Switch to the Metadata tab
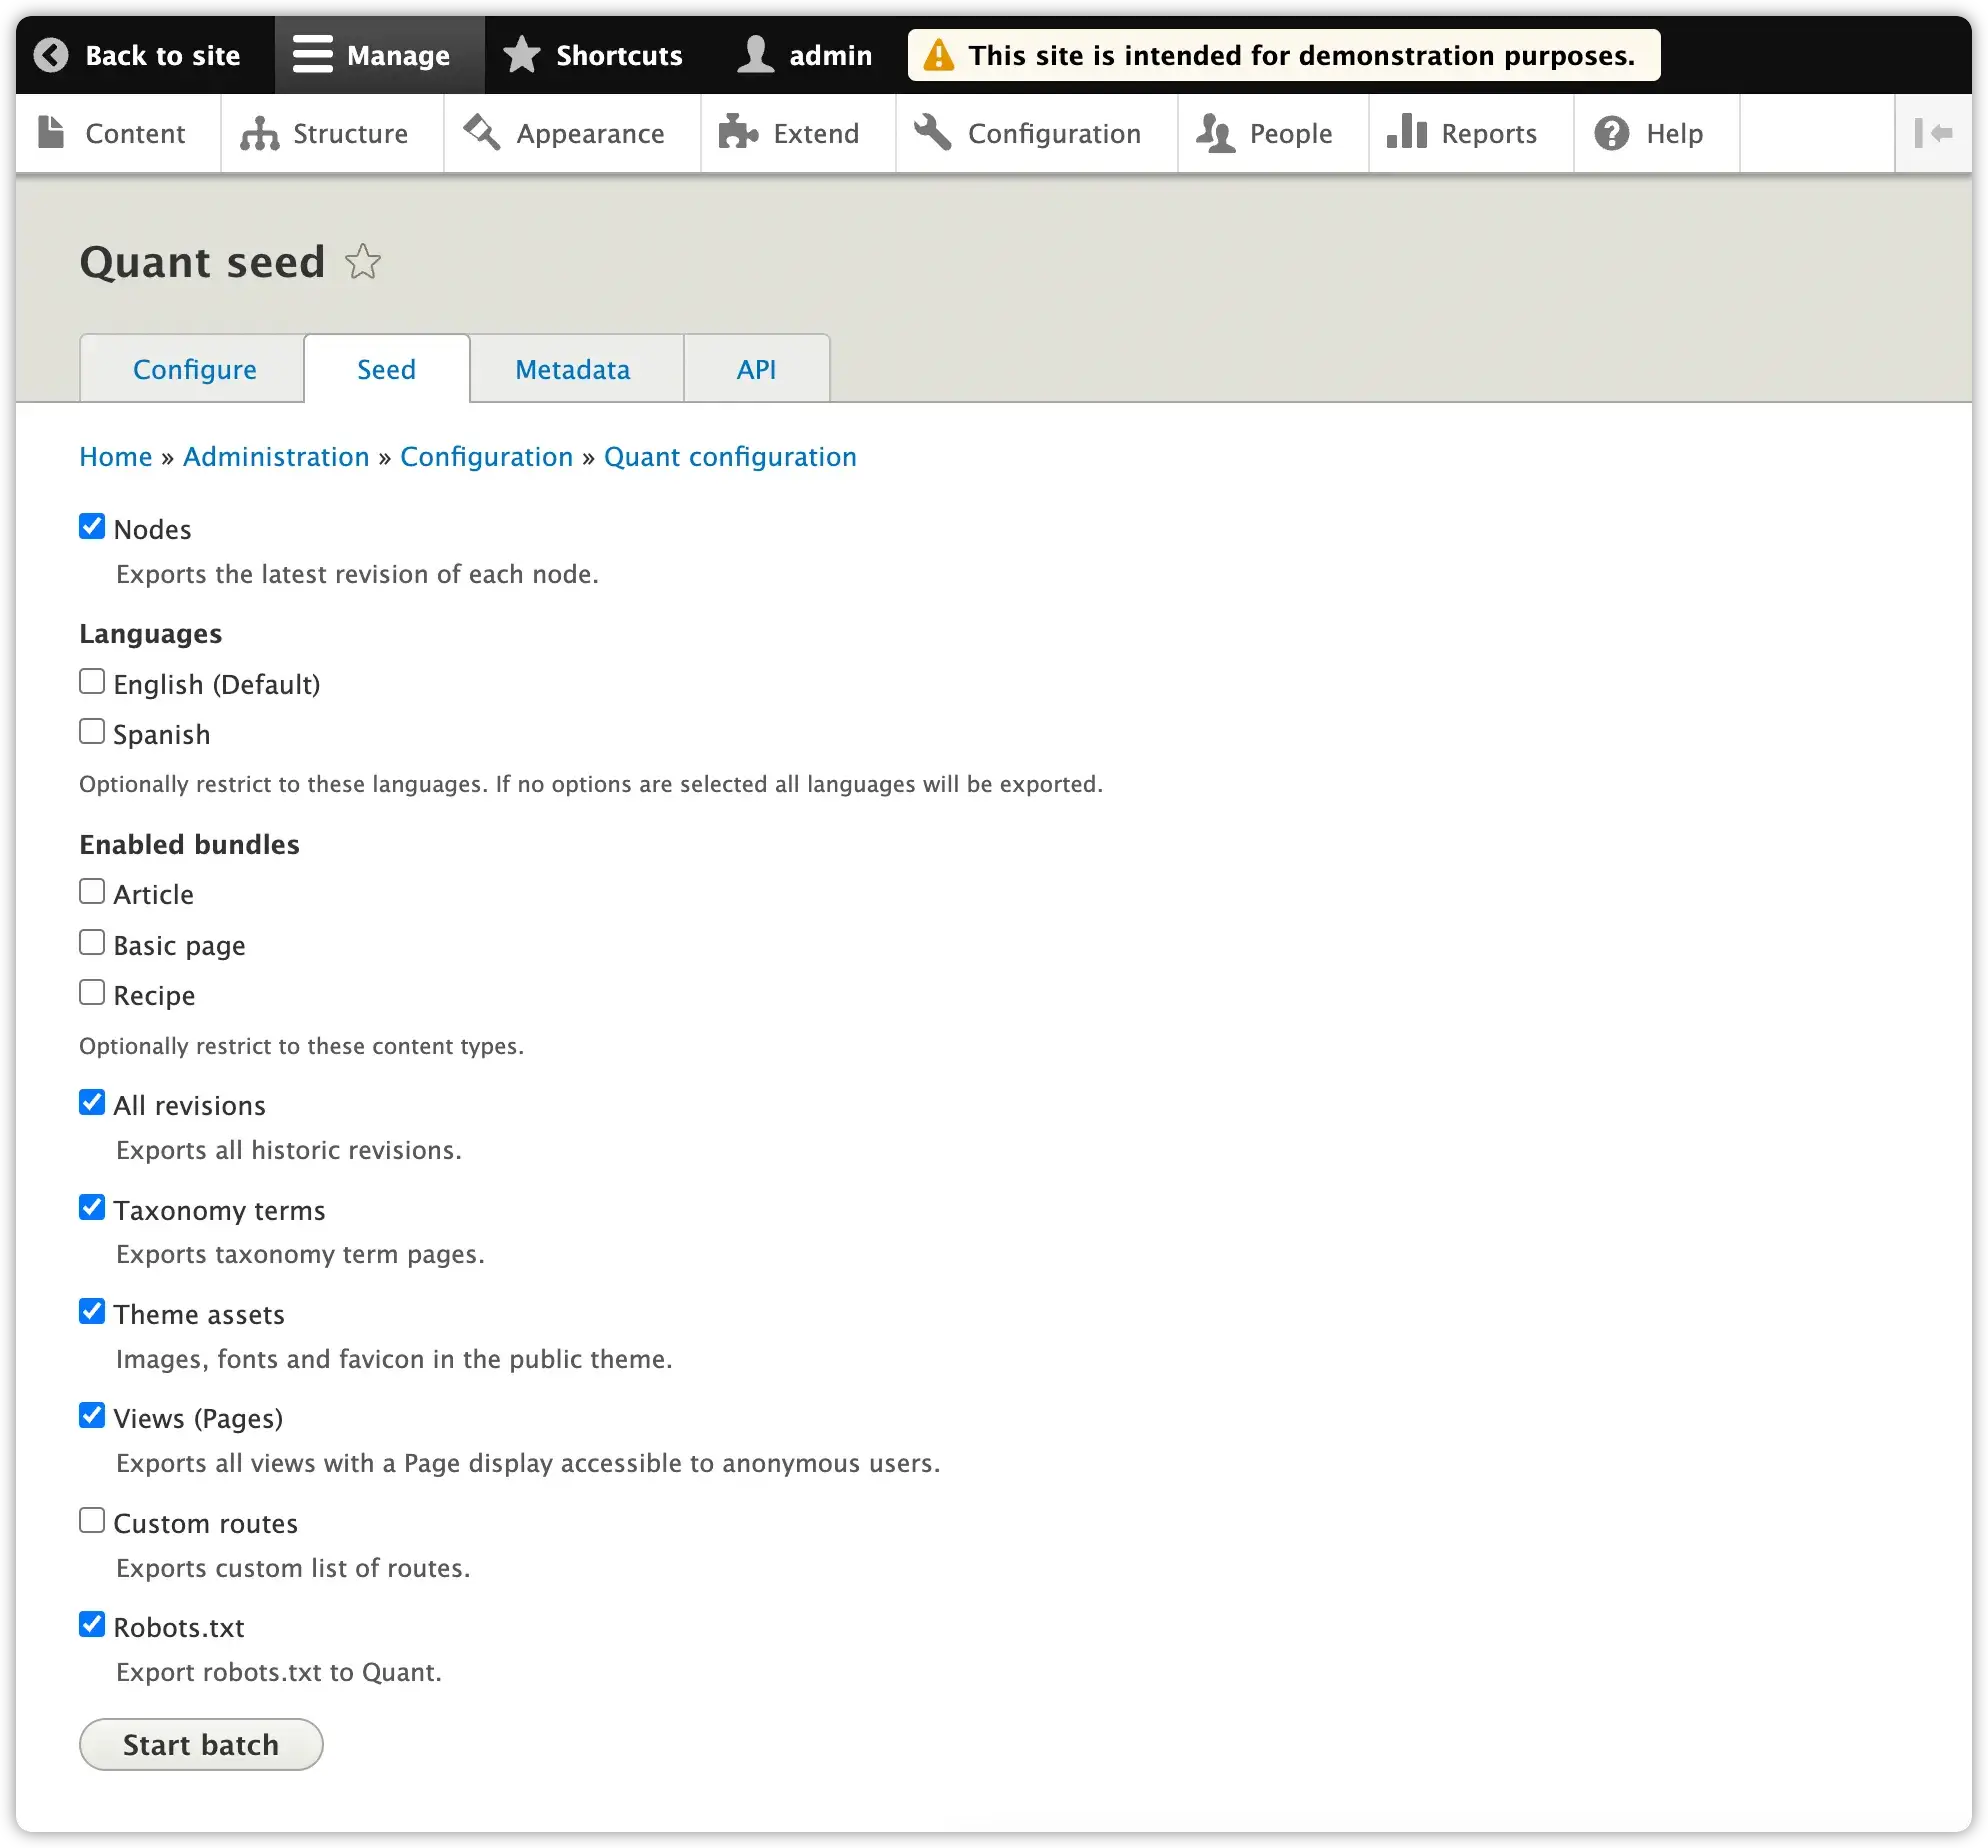The width and height of the screenshot is (1988, 1848). tap(572, 368)
